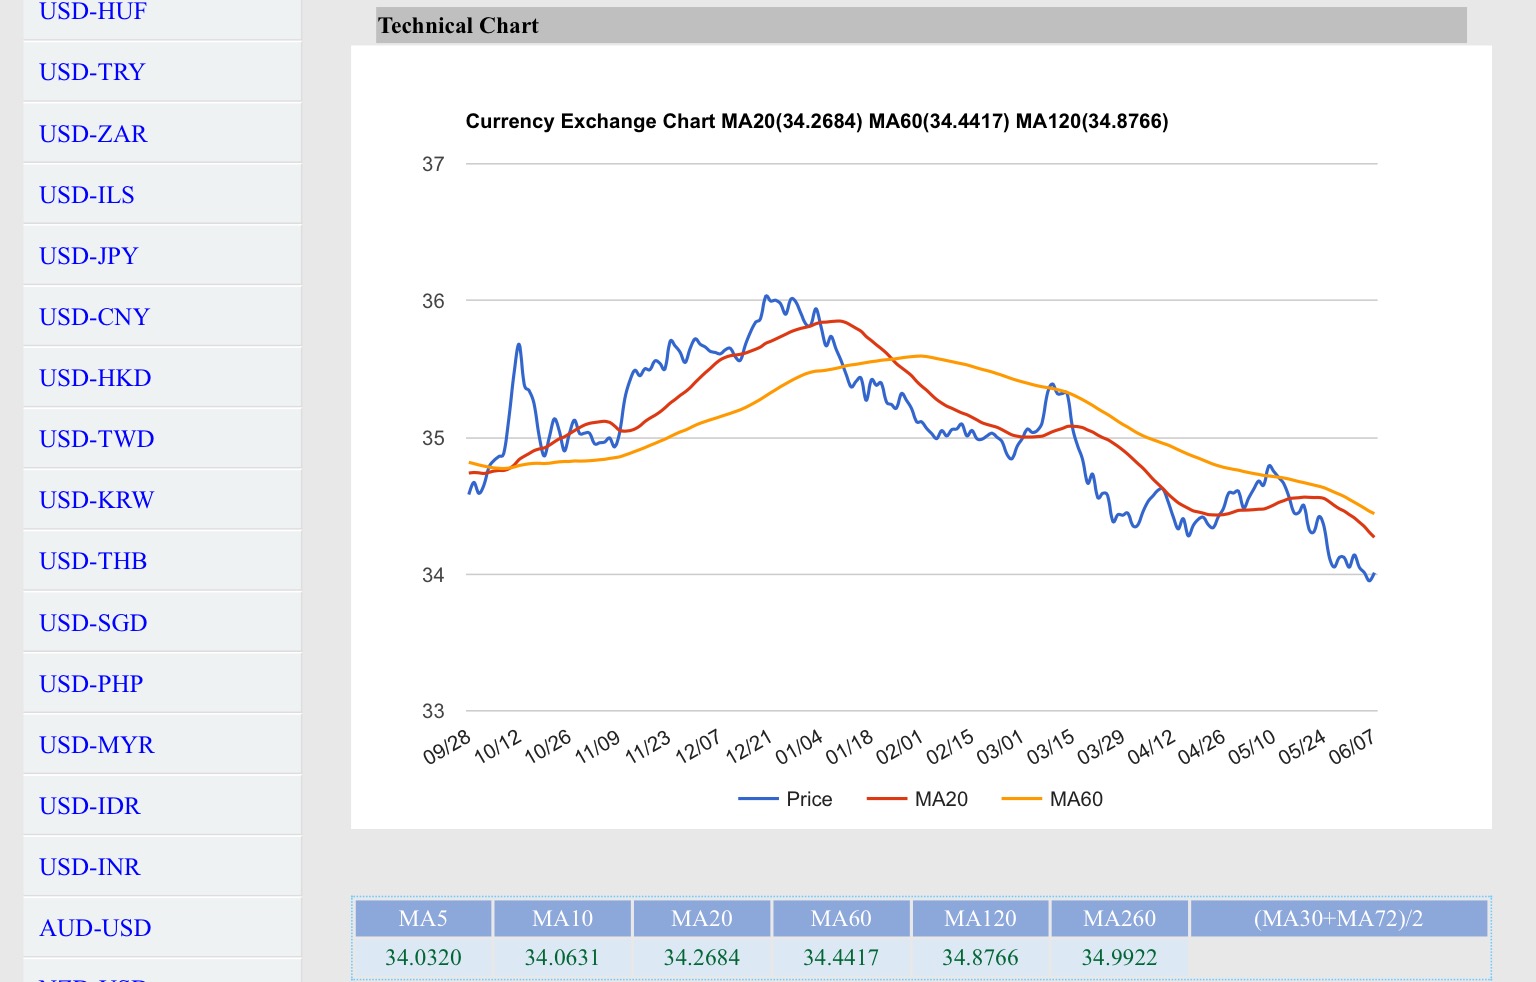Open the USD-MYR link
Screen dimensions: 1536x982
(x=97, y=744)
